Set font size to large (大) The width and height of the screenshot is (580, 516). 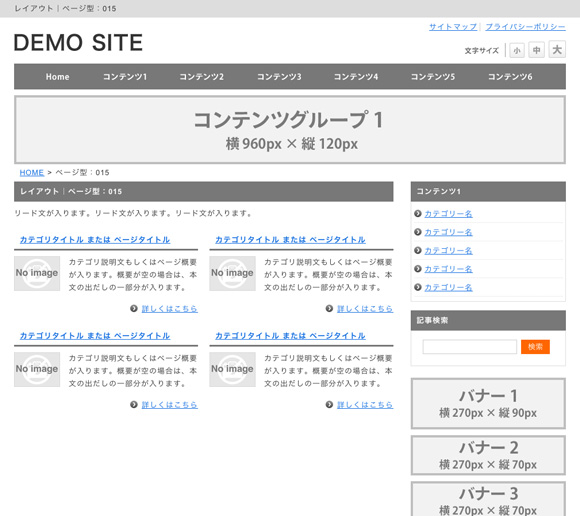pyautogui.click(x=557, y=49)
